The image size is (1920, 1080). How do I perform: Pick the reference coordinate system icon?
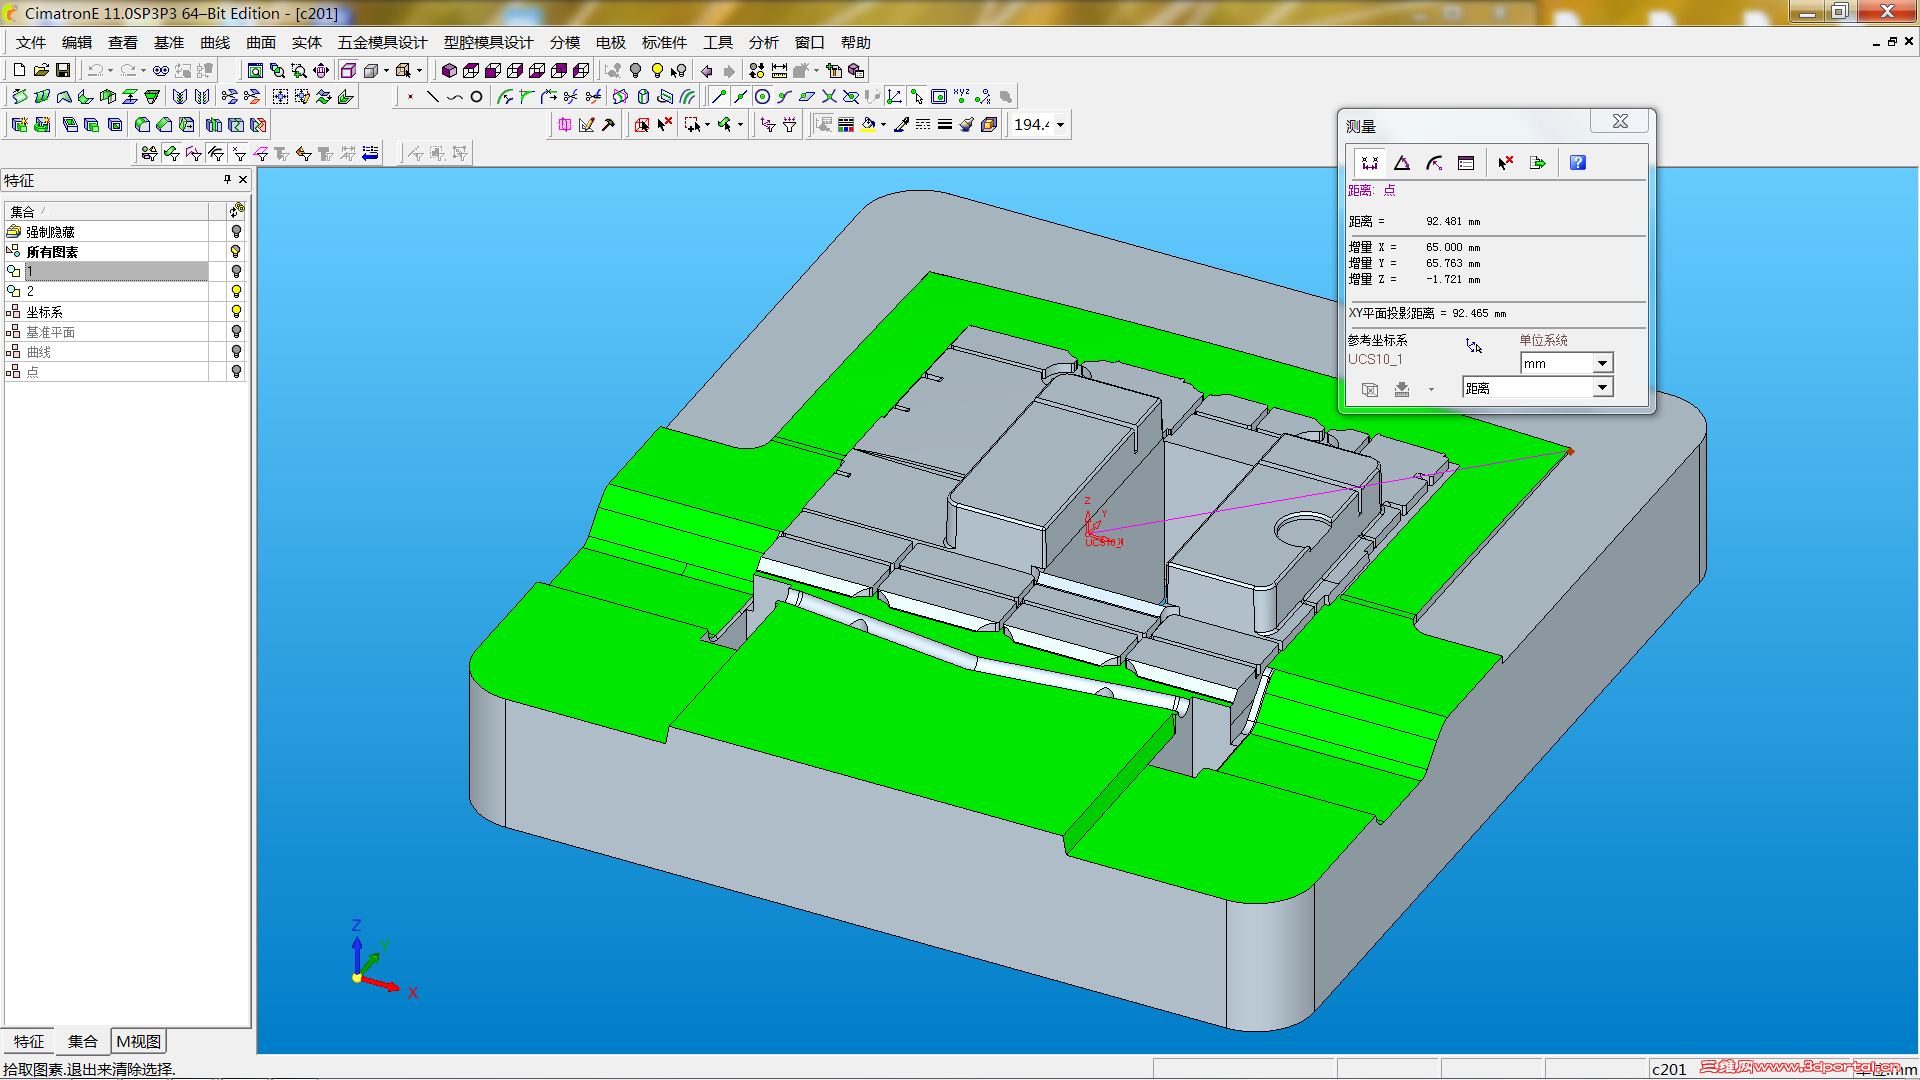pos(1474,346)
